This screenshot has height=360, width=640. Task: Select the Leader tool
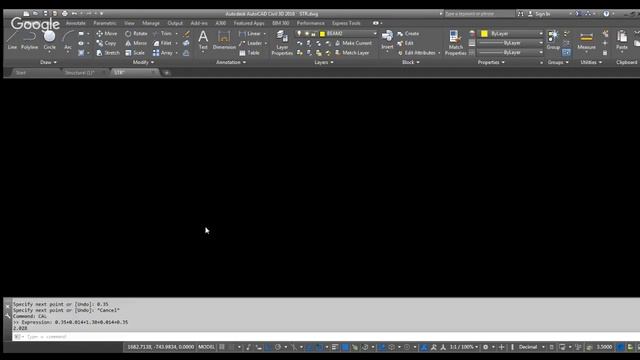pos(251,43)
